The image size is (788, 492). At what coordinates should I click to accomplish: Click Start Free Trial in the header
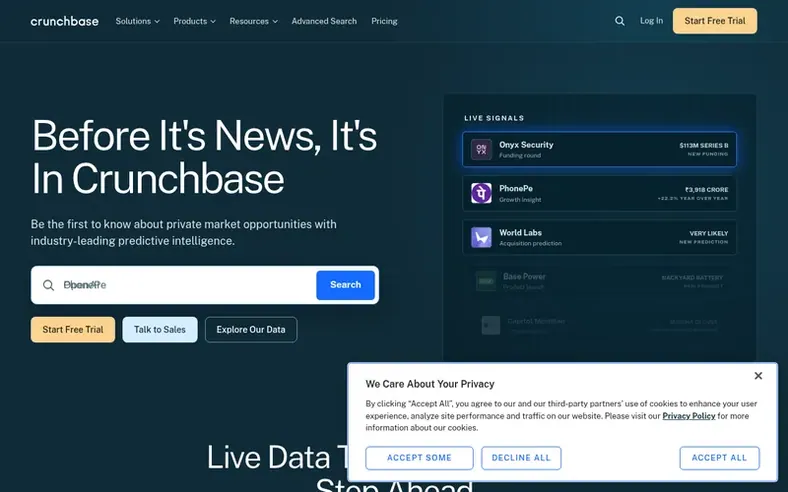[715, 21]
